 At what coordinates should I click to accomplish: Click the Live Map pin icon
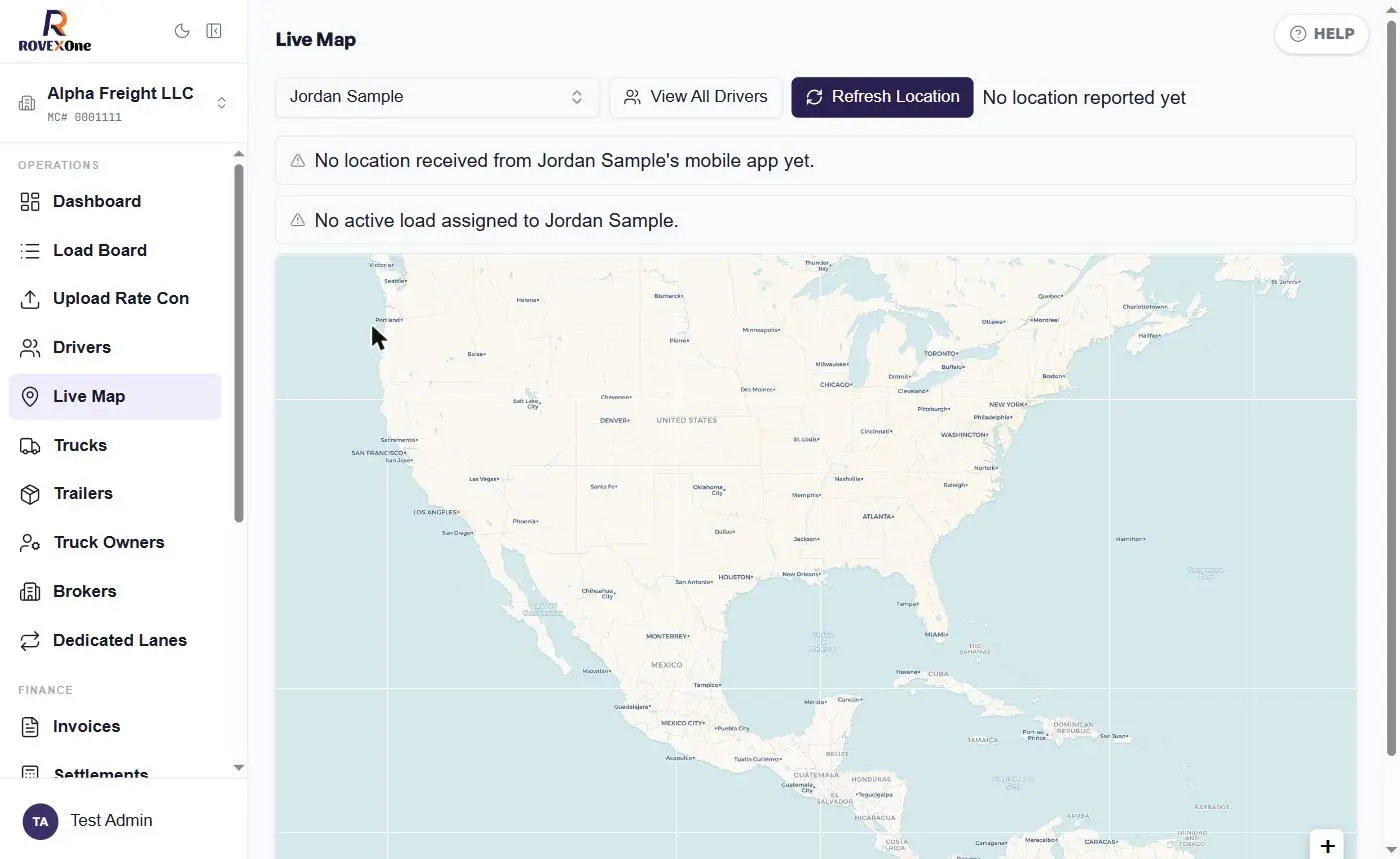(30, 397)
